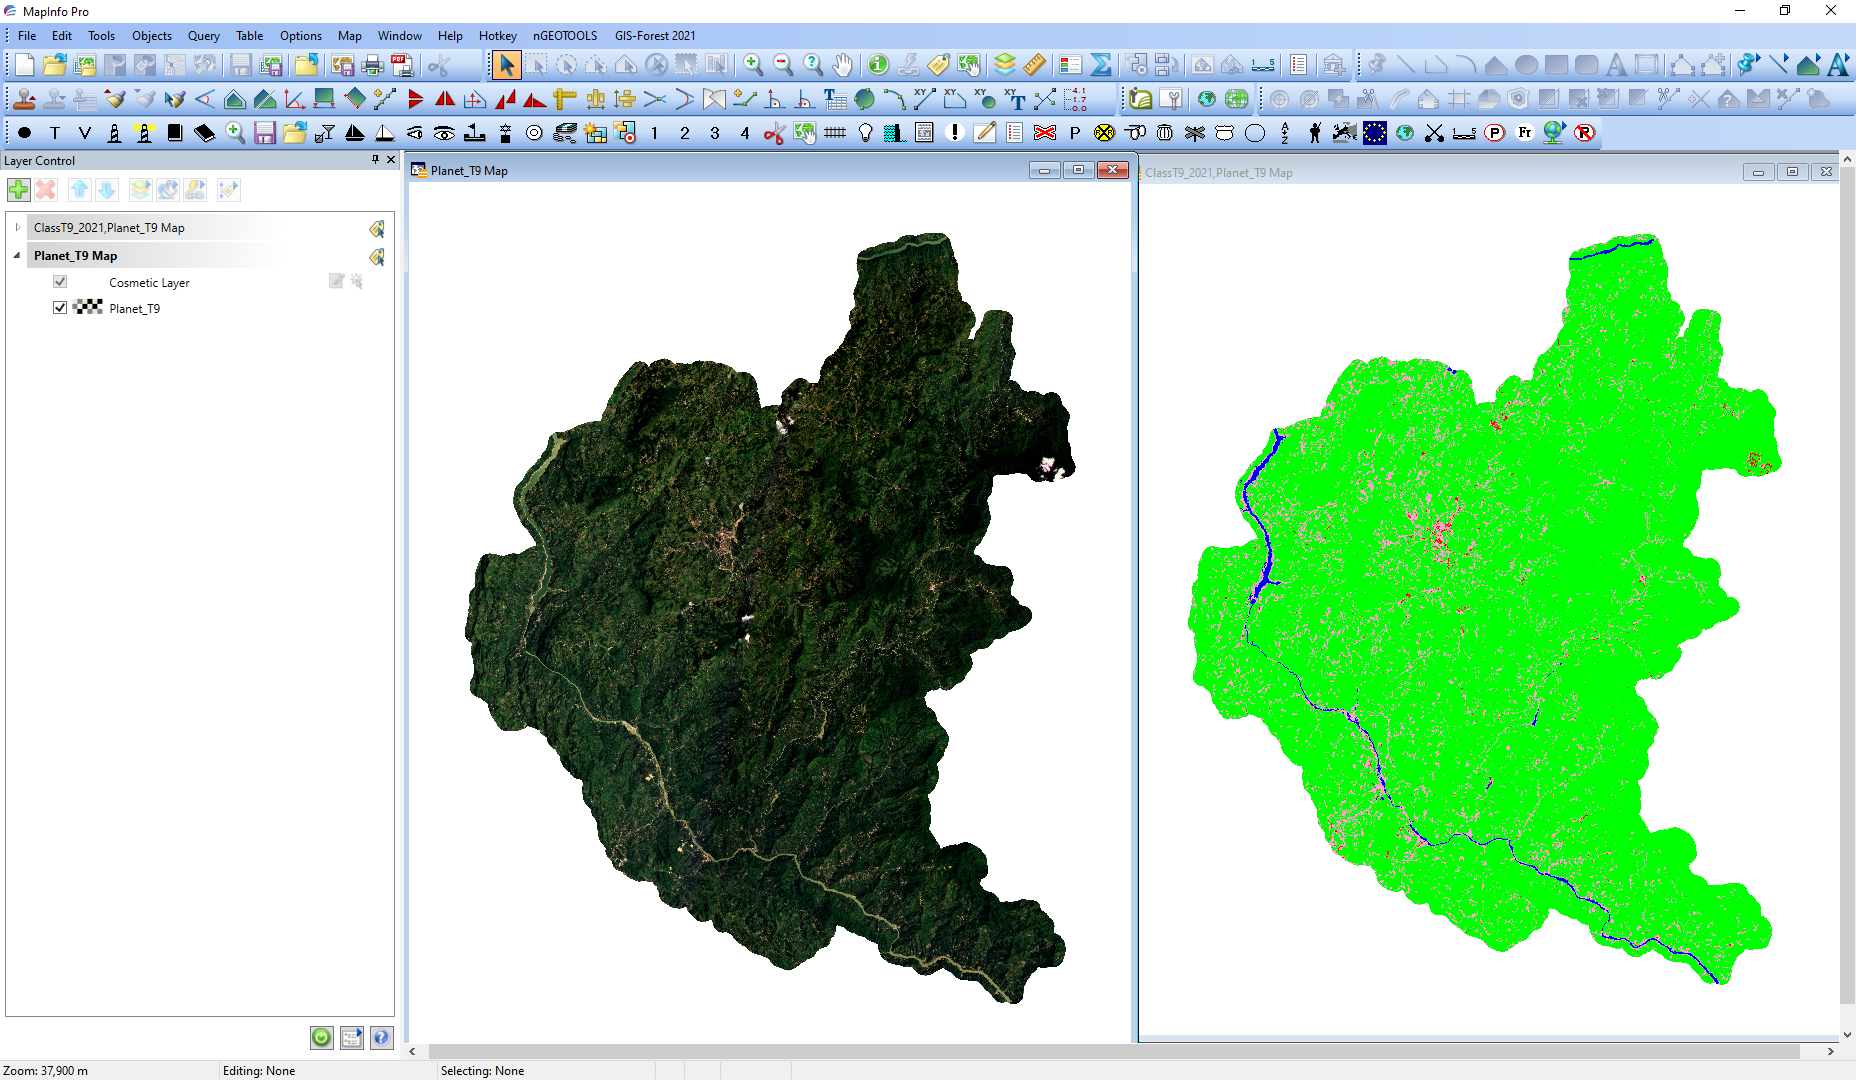This screenshot has width=1856, height=1080.
Task: Click the Sigma statistics icon
Action: coord(1101,65)
